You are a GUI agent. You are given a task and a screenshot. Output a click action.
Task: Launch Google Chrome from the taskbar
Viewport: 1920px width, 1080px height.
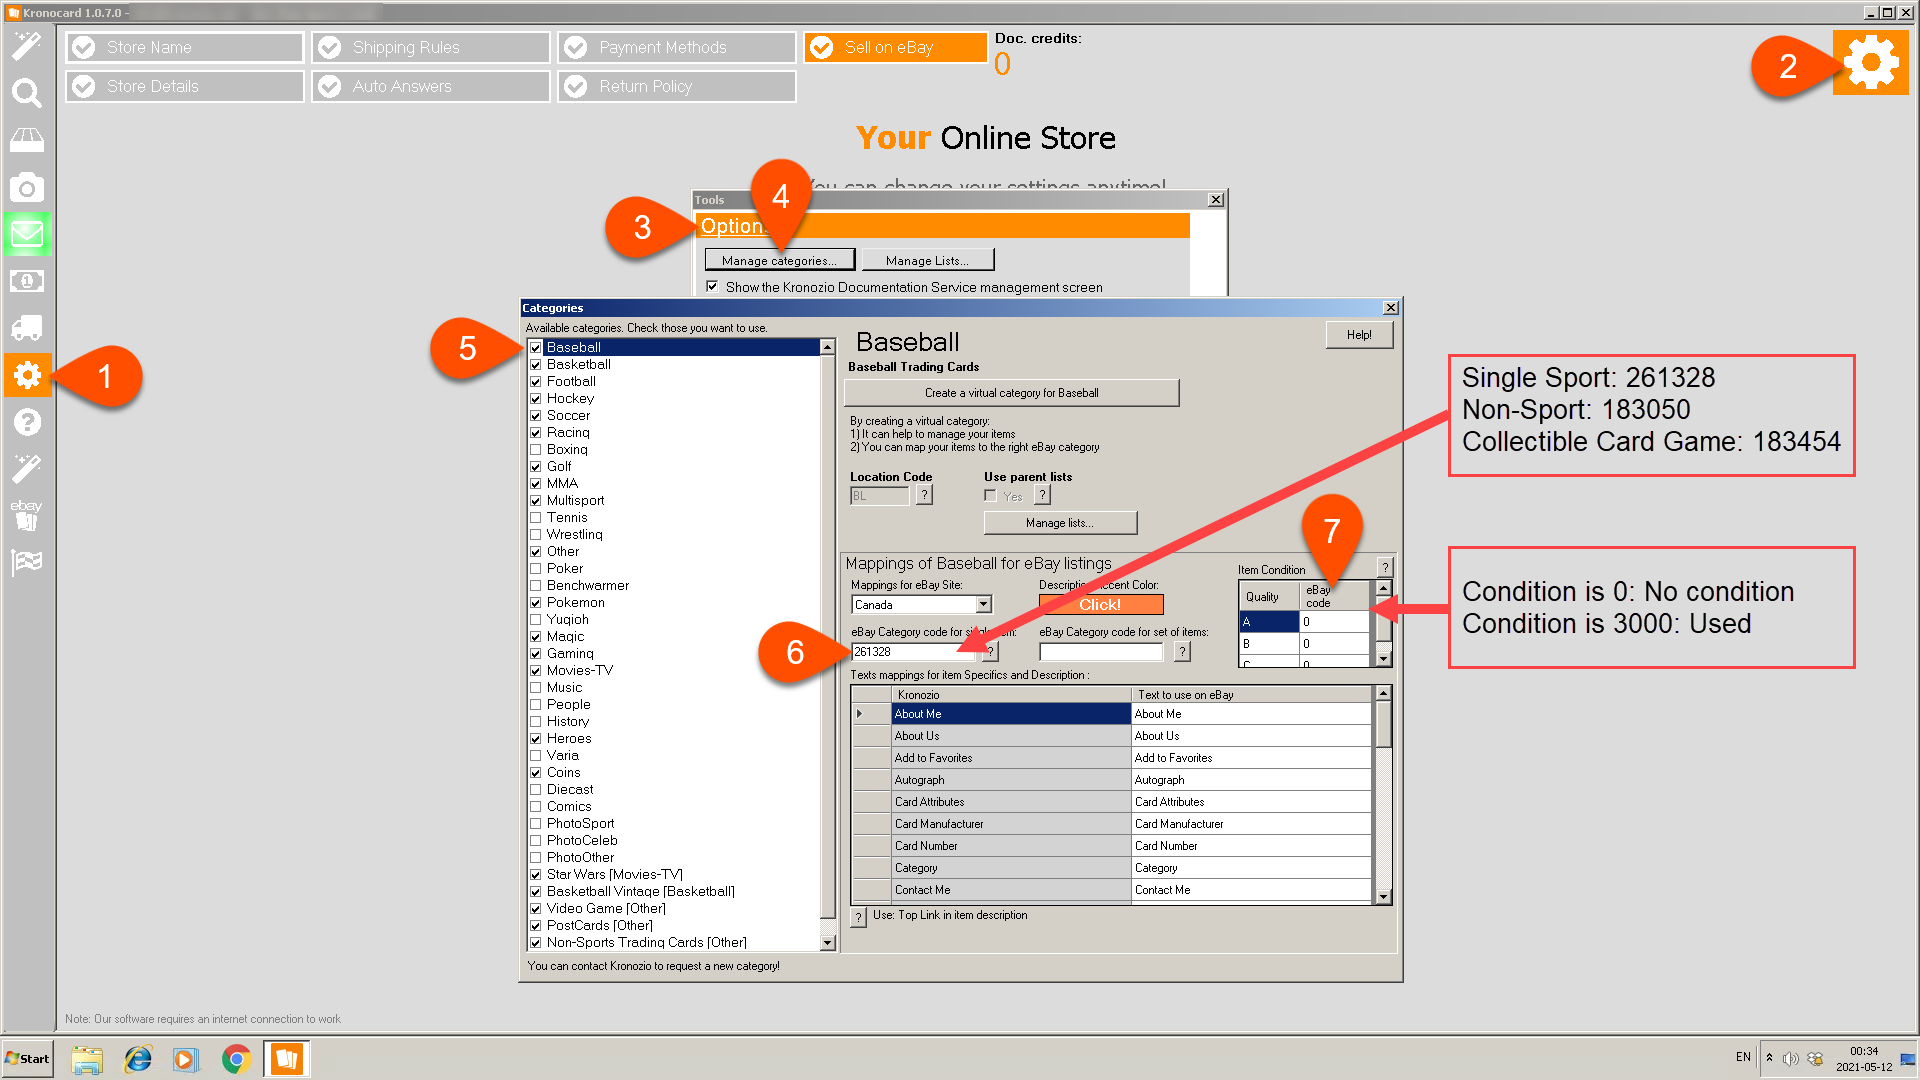pos(236,1059)
